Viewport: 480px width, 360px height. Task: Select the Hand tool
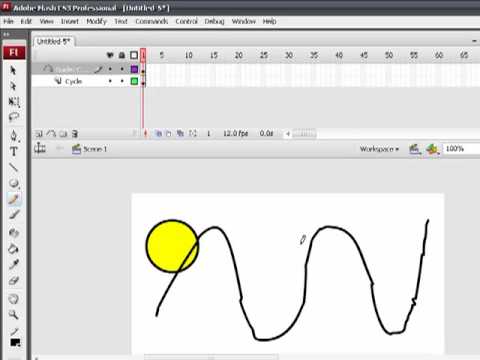14,299
